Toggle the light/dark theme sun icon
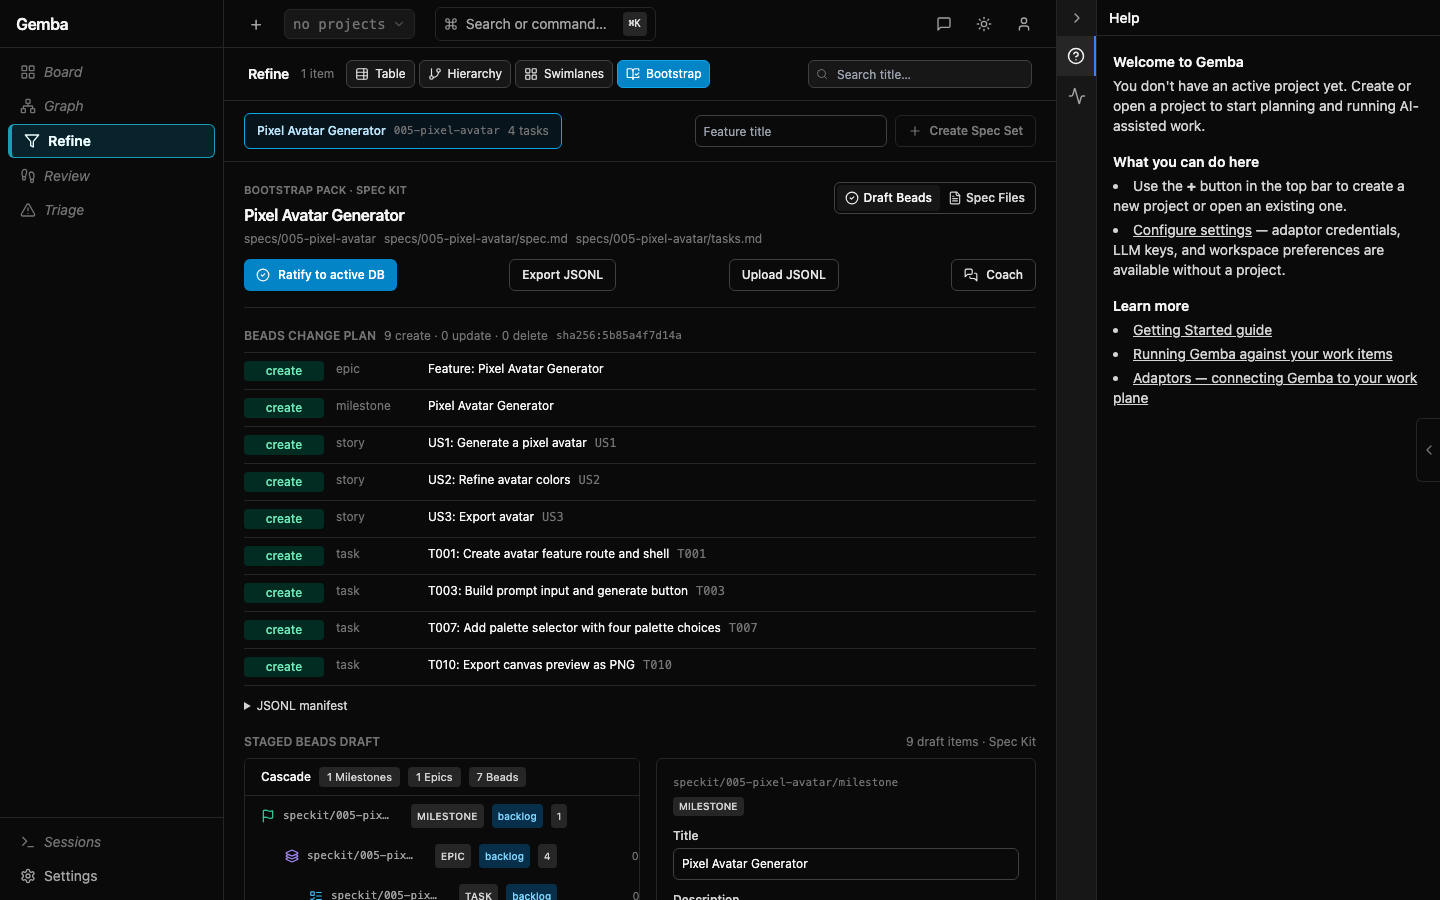This screenshot has width=1440, height=900. 984,24
